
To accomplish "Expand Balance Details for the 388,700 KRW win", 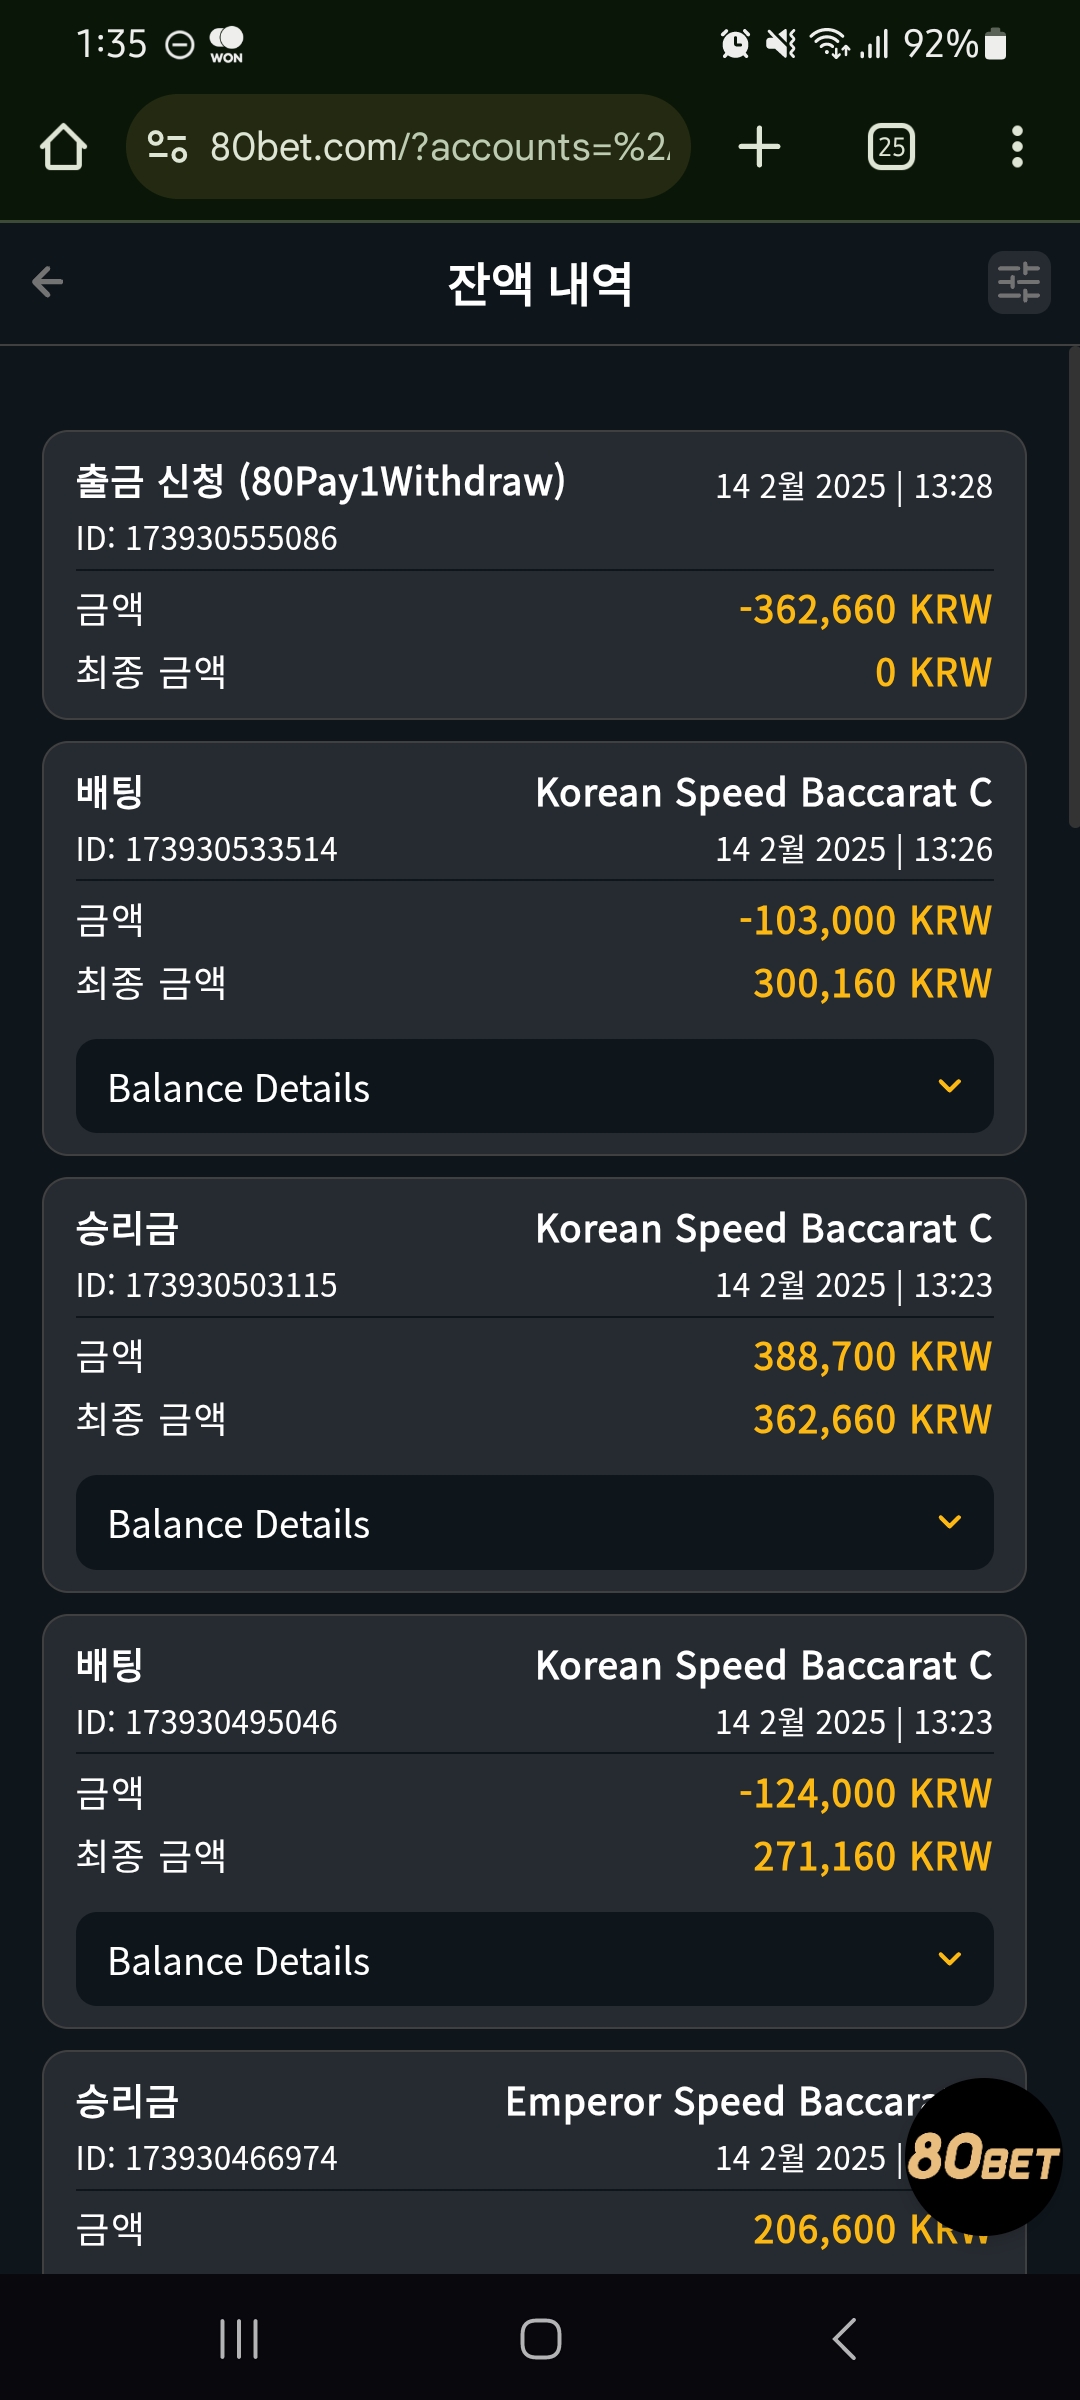I will tap(535, 1523).
